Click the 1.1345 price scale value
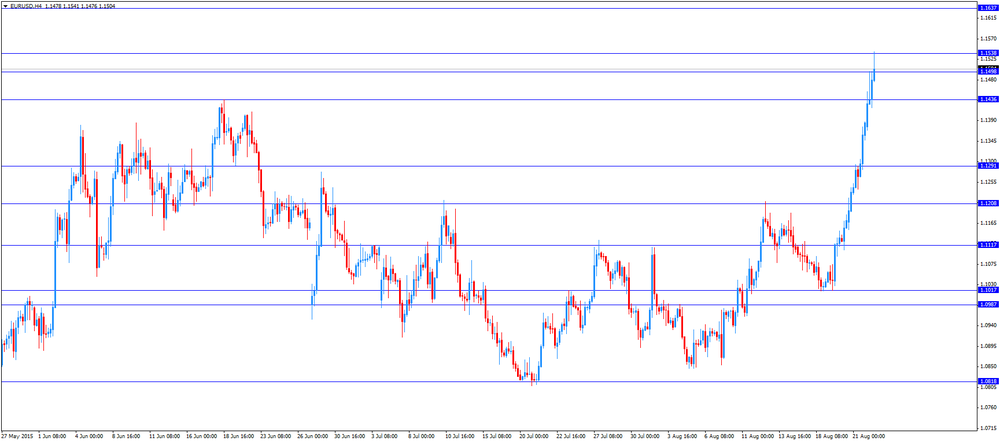Screen dimensions: 1000x441 pos(989,140)
